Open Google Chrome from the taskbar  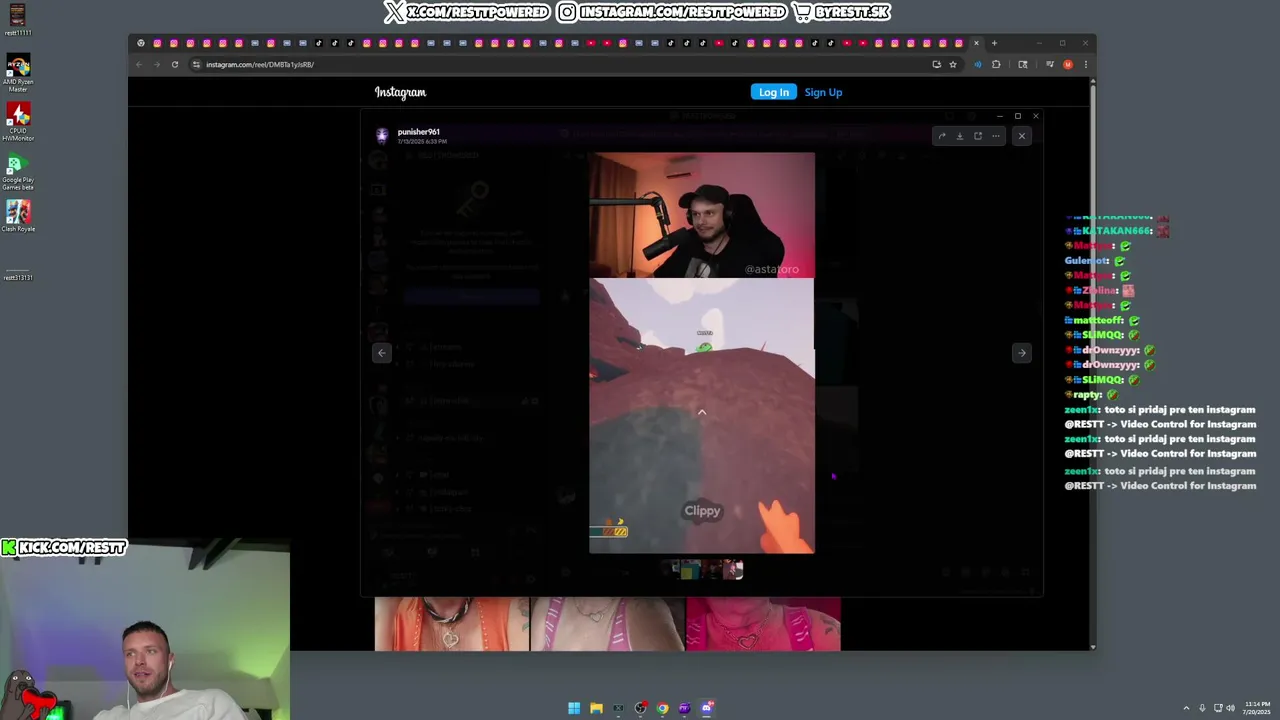coord(662,708)
